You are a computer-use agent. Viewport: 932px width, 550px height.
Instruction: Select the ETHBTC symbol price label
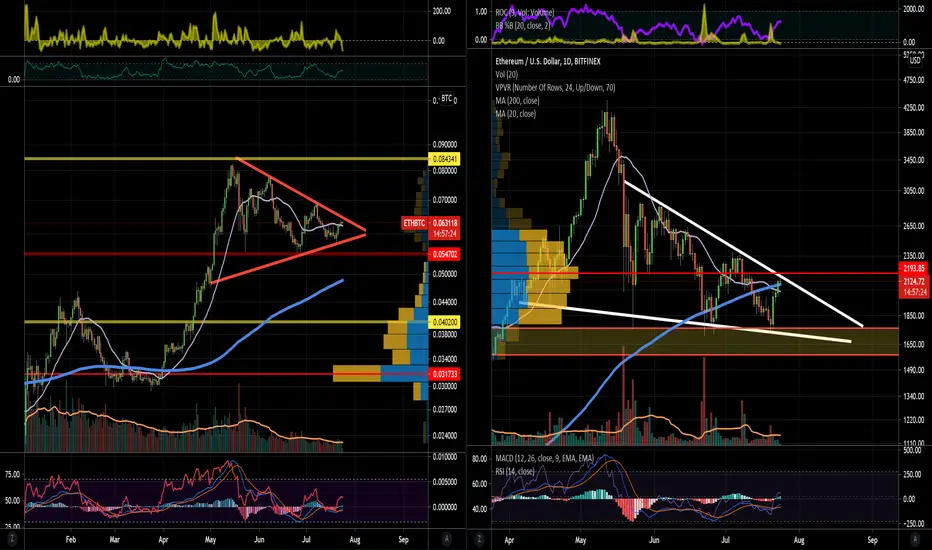pos(414,223)
